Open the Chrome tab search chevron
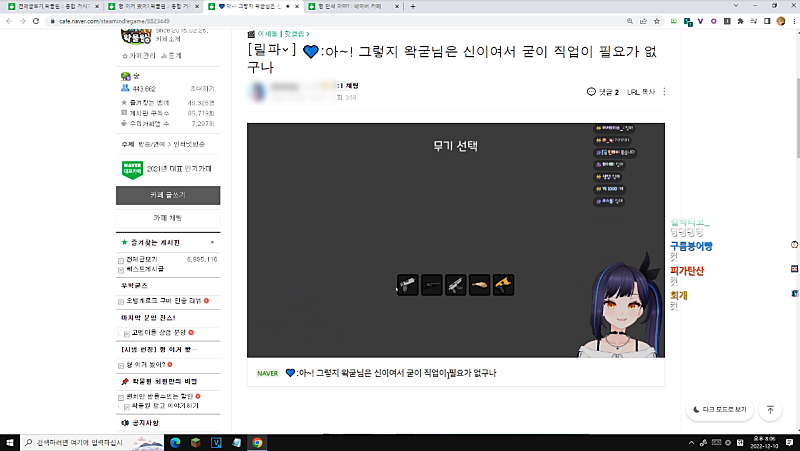The image size is (800, 451). [735, 6]
